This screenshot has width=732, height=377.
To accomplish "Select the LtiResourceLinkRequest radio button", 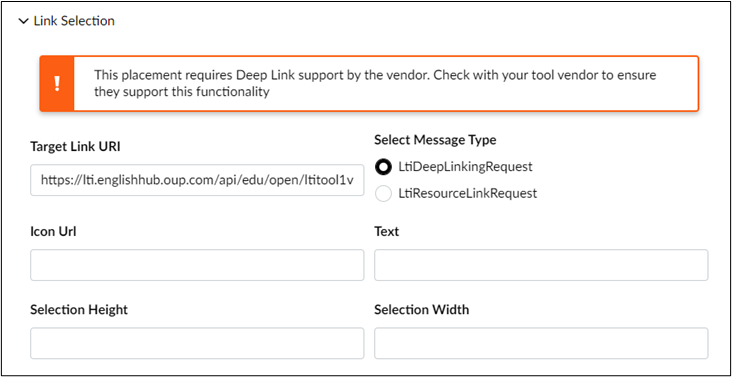I will point(383,193).
